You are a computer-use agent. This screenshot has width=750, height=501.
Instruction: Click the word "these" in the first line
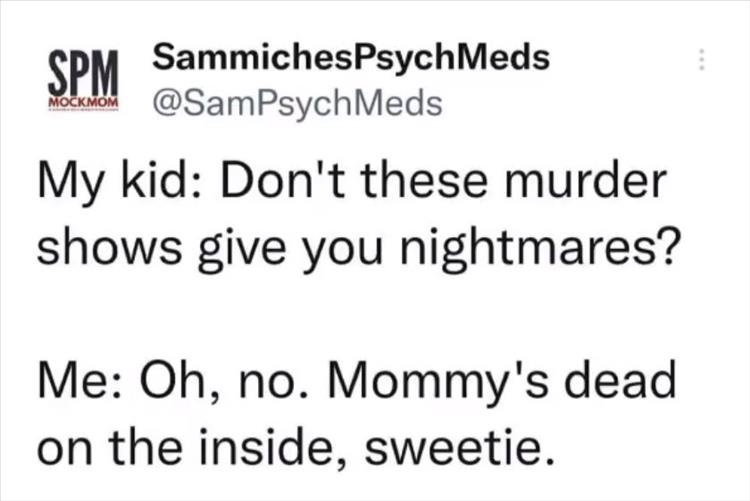coord(393,185)
